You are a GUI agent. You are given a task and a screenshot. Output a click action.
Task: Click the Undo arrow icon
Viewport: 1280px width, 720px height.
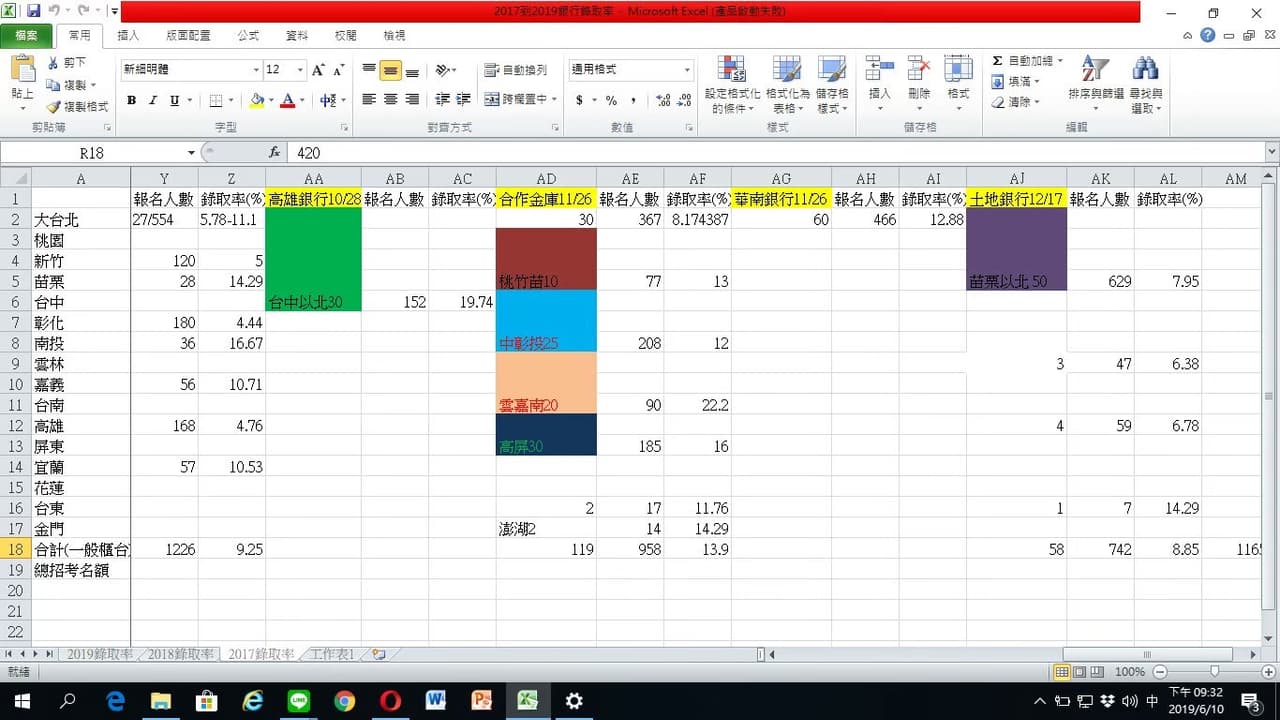(x=53, y=12)
